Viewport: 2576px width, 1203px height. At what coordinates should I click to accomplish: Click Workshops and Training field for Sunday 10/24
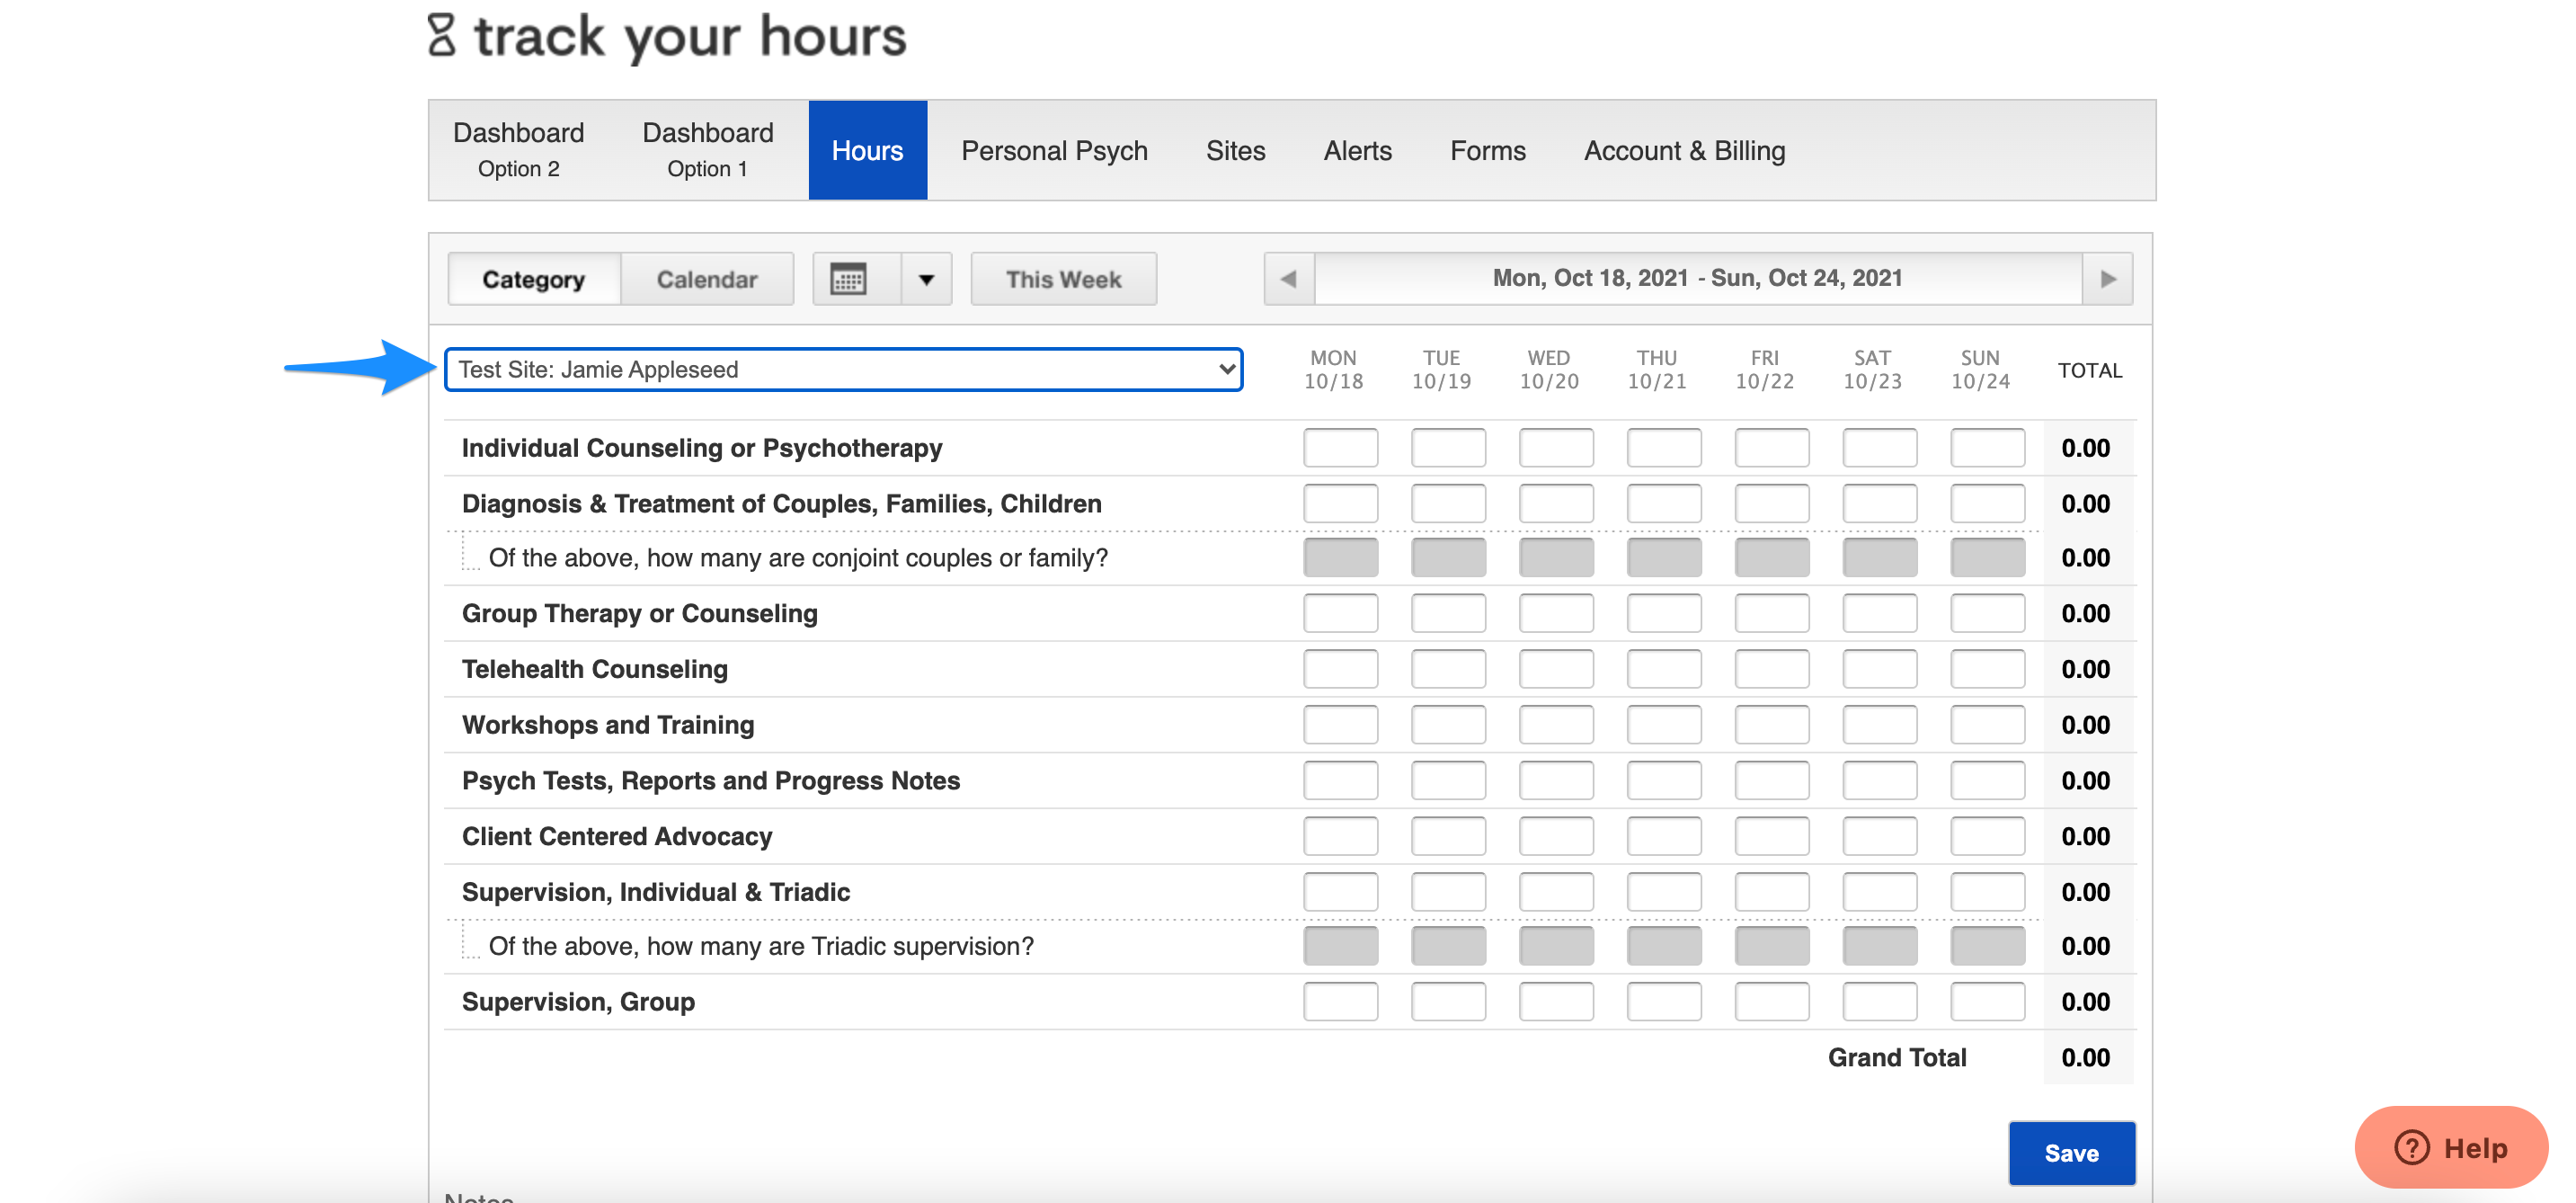point(1988,725)
